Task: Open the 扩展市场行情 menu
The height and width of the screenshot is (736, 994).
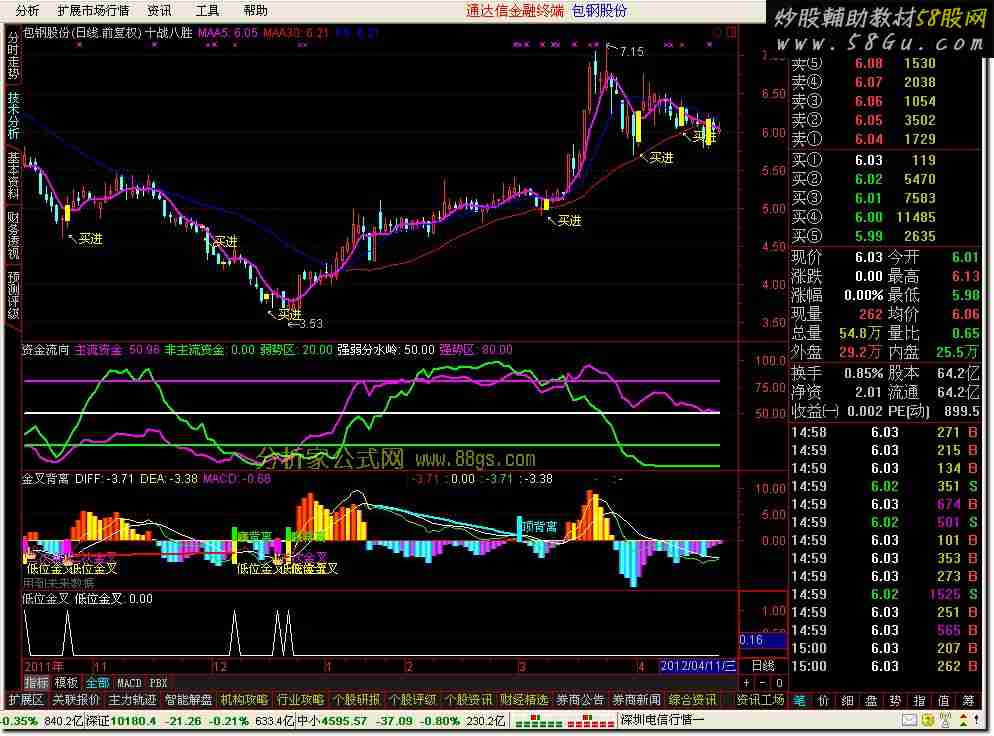Action: 93,11
